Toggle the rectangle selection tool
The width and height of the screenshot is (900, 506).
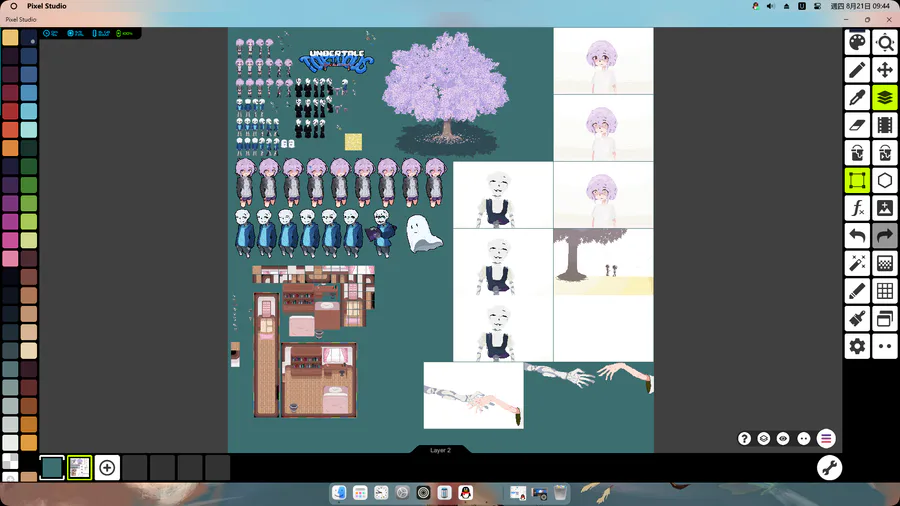857,181
